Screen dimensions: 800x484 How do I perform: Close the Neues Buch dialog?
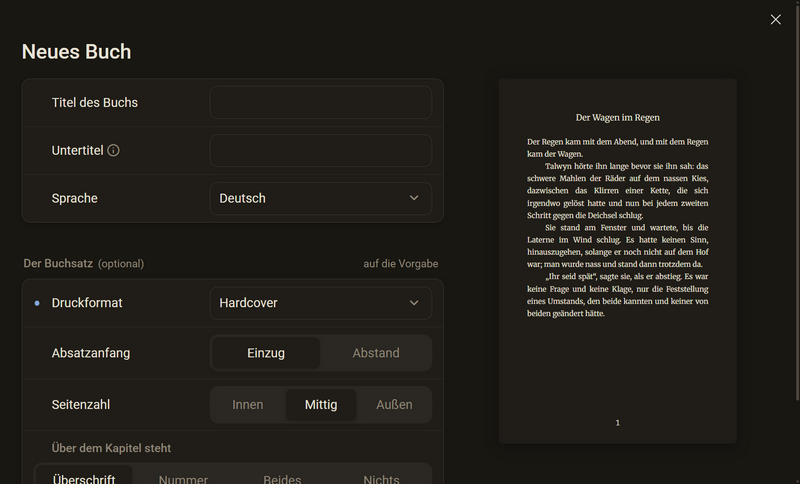point(776,19)
